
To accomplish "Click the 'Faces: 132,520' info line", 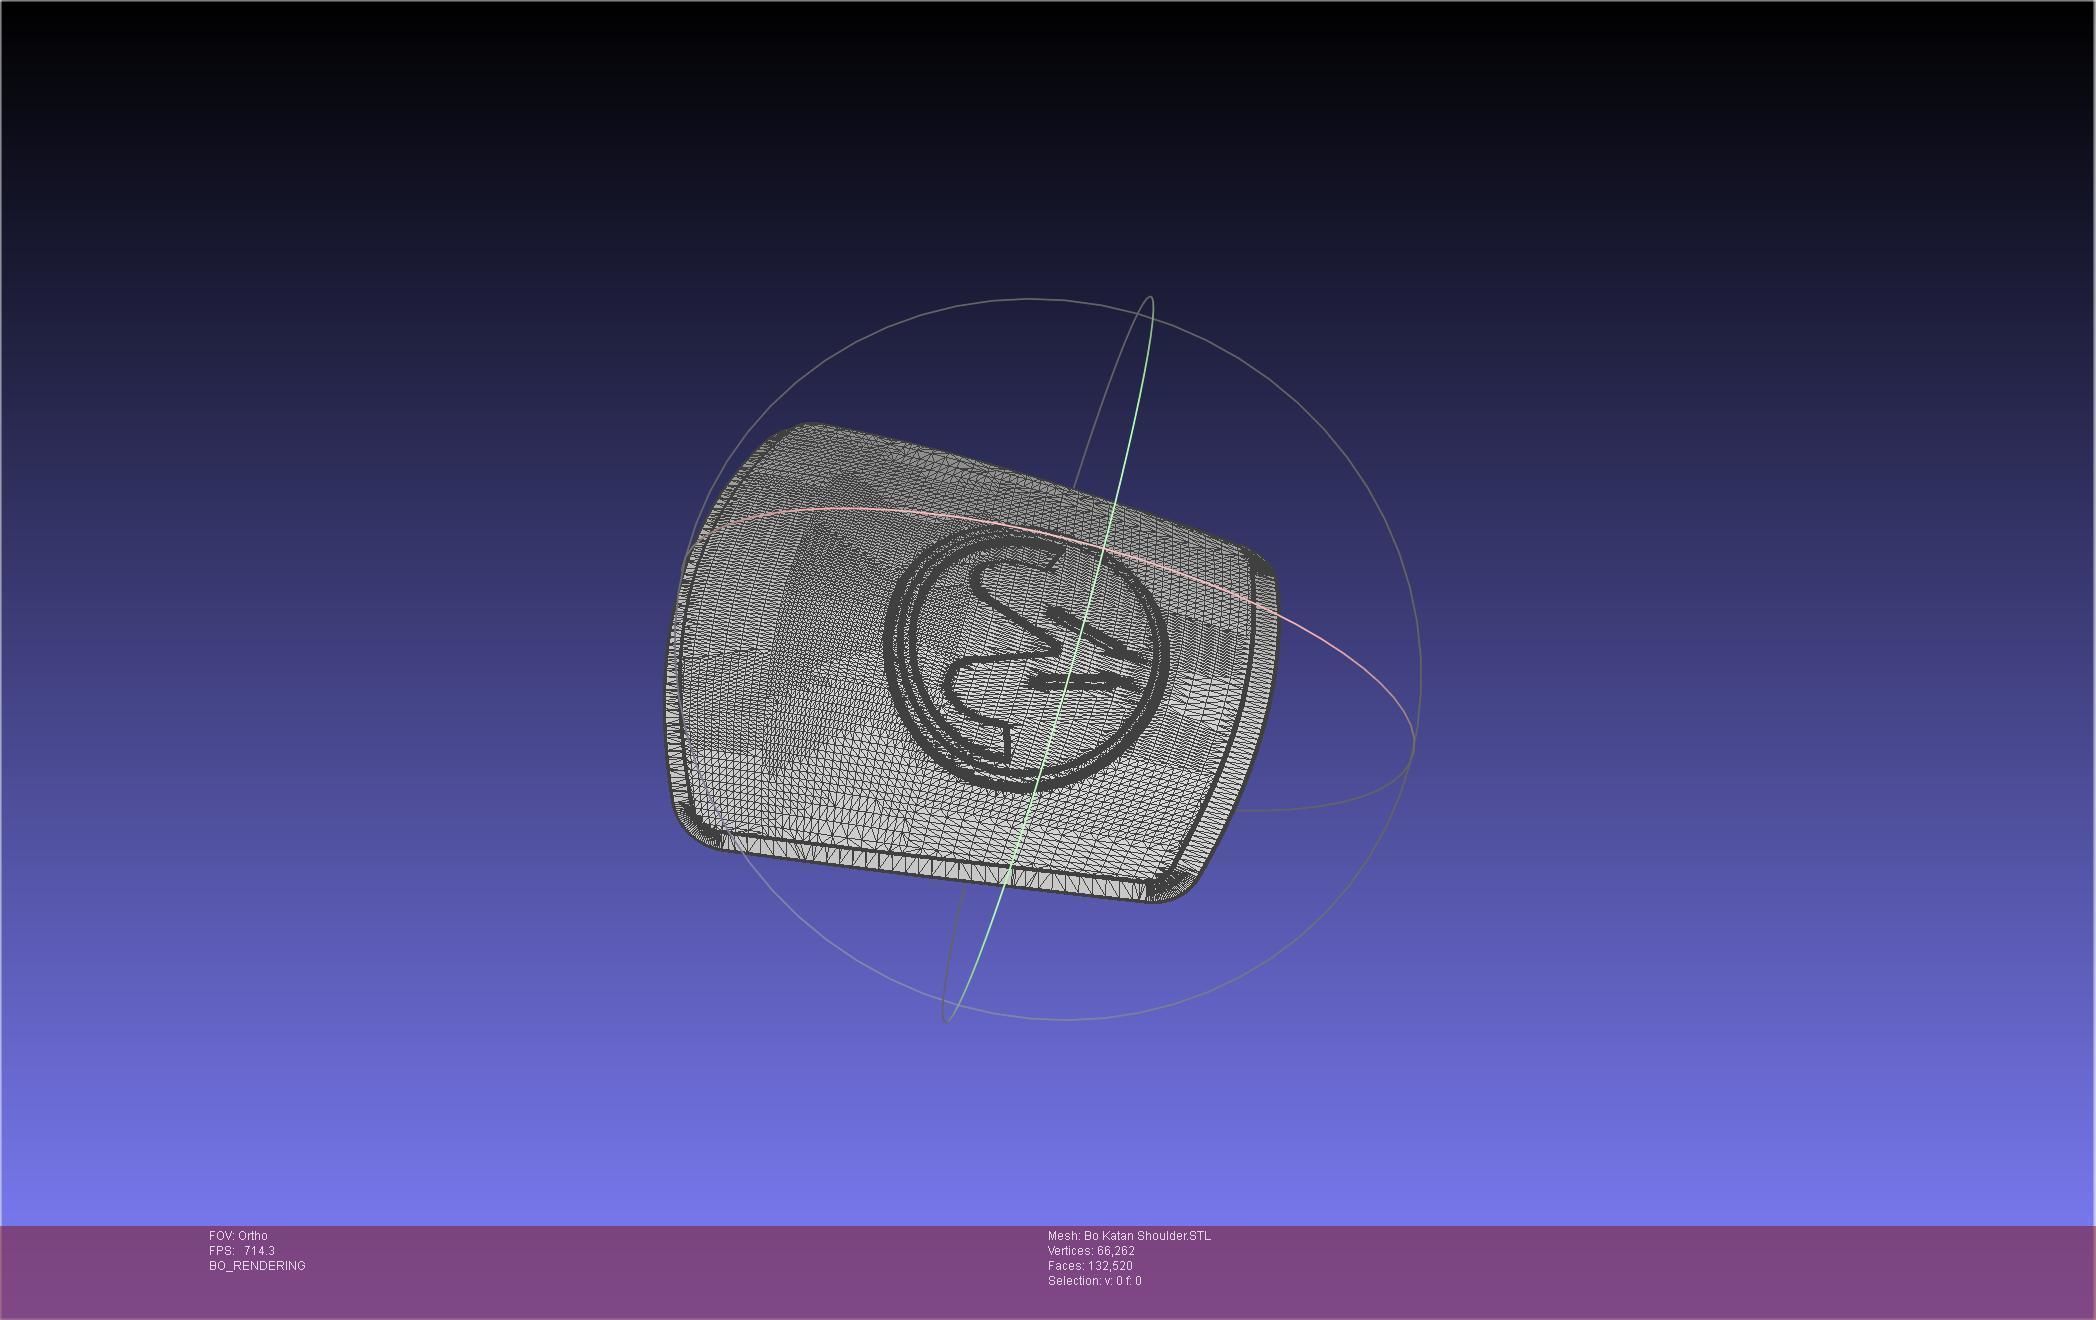I will [x=1090, y=1266].
